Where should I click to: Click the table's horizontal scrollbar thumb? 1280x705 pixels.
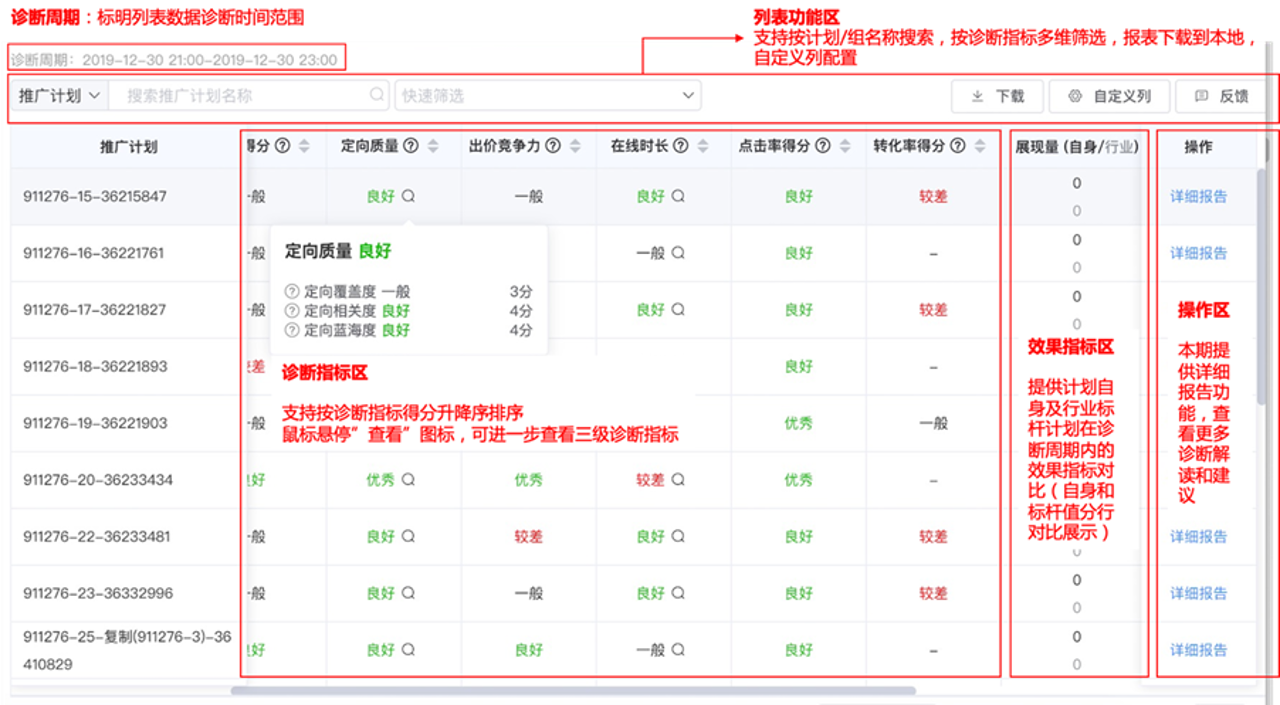(573, 690)
